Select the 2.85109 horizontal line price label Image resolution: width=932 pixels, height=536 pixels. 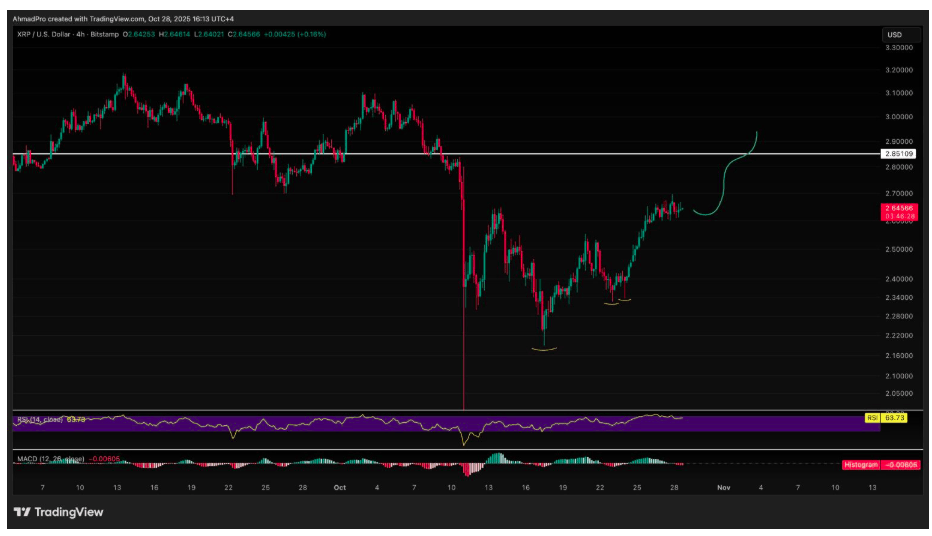tap(899, 153)
